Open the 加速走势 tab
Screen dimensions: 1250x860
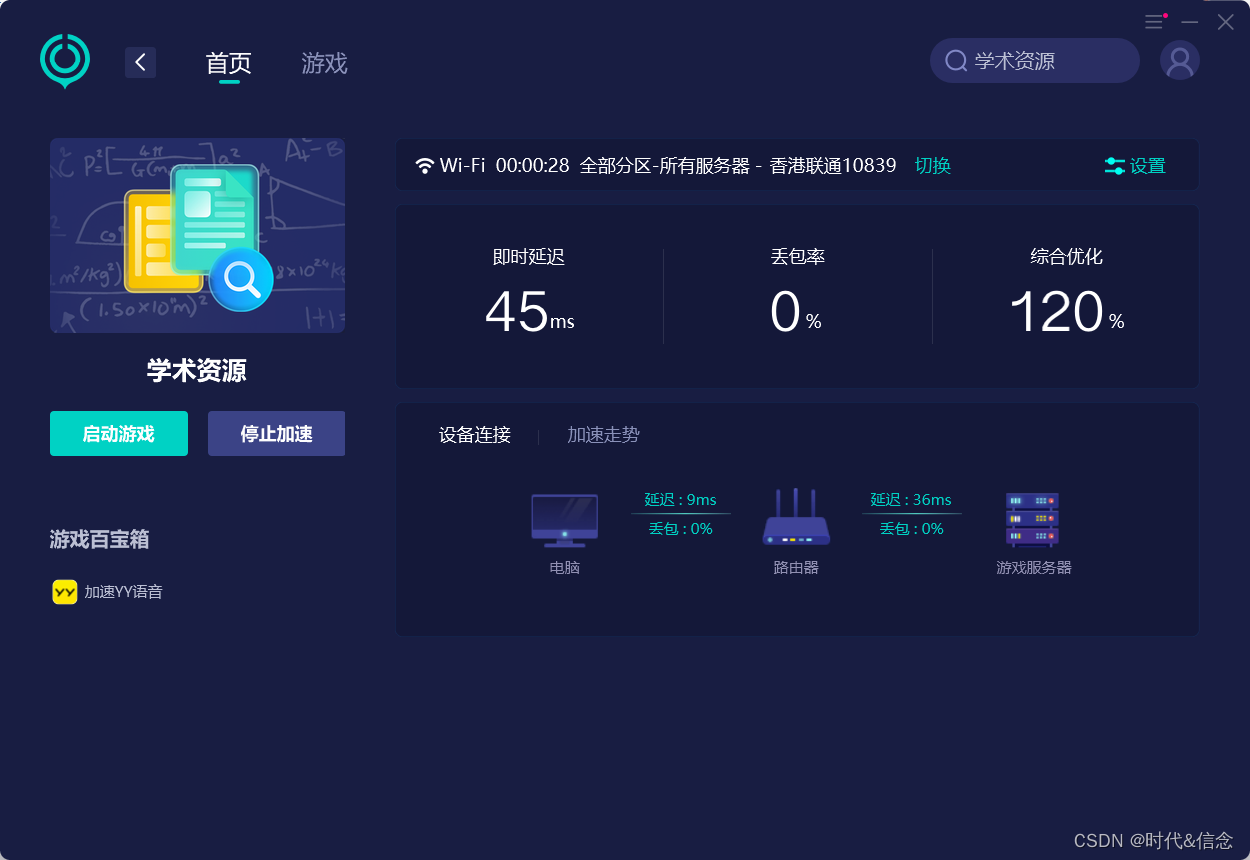pyautogui.click(x=603, y=435)
